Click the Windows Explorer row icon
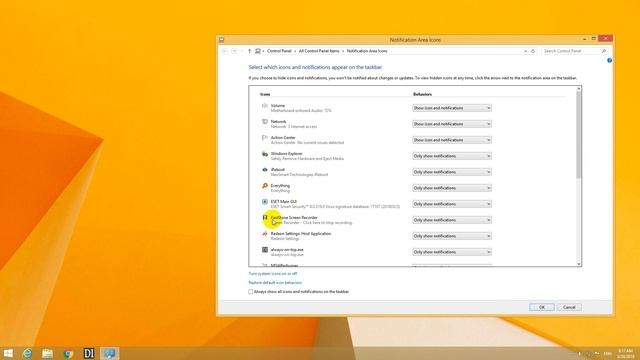The image size is (640, 360). (x=264, y=154)
